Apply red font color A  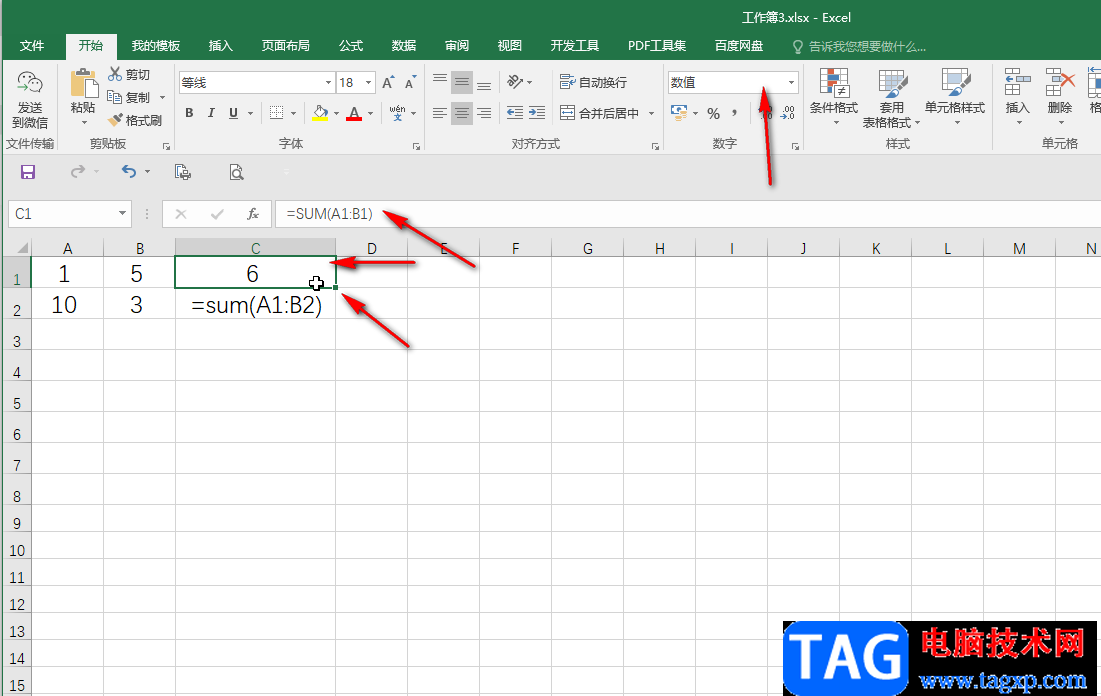click(x=354, y=113)
